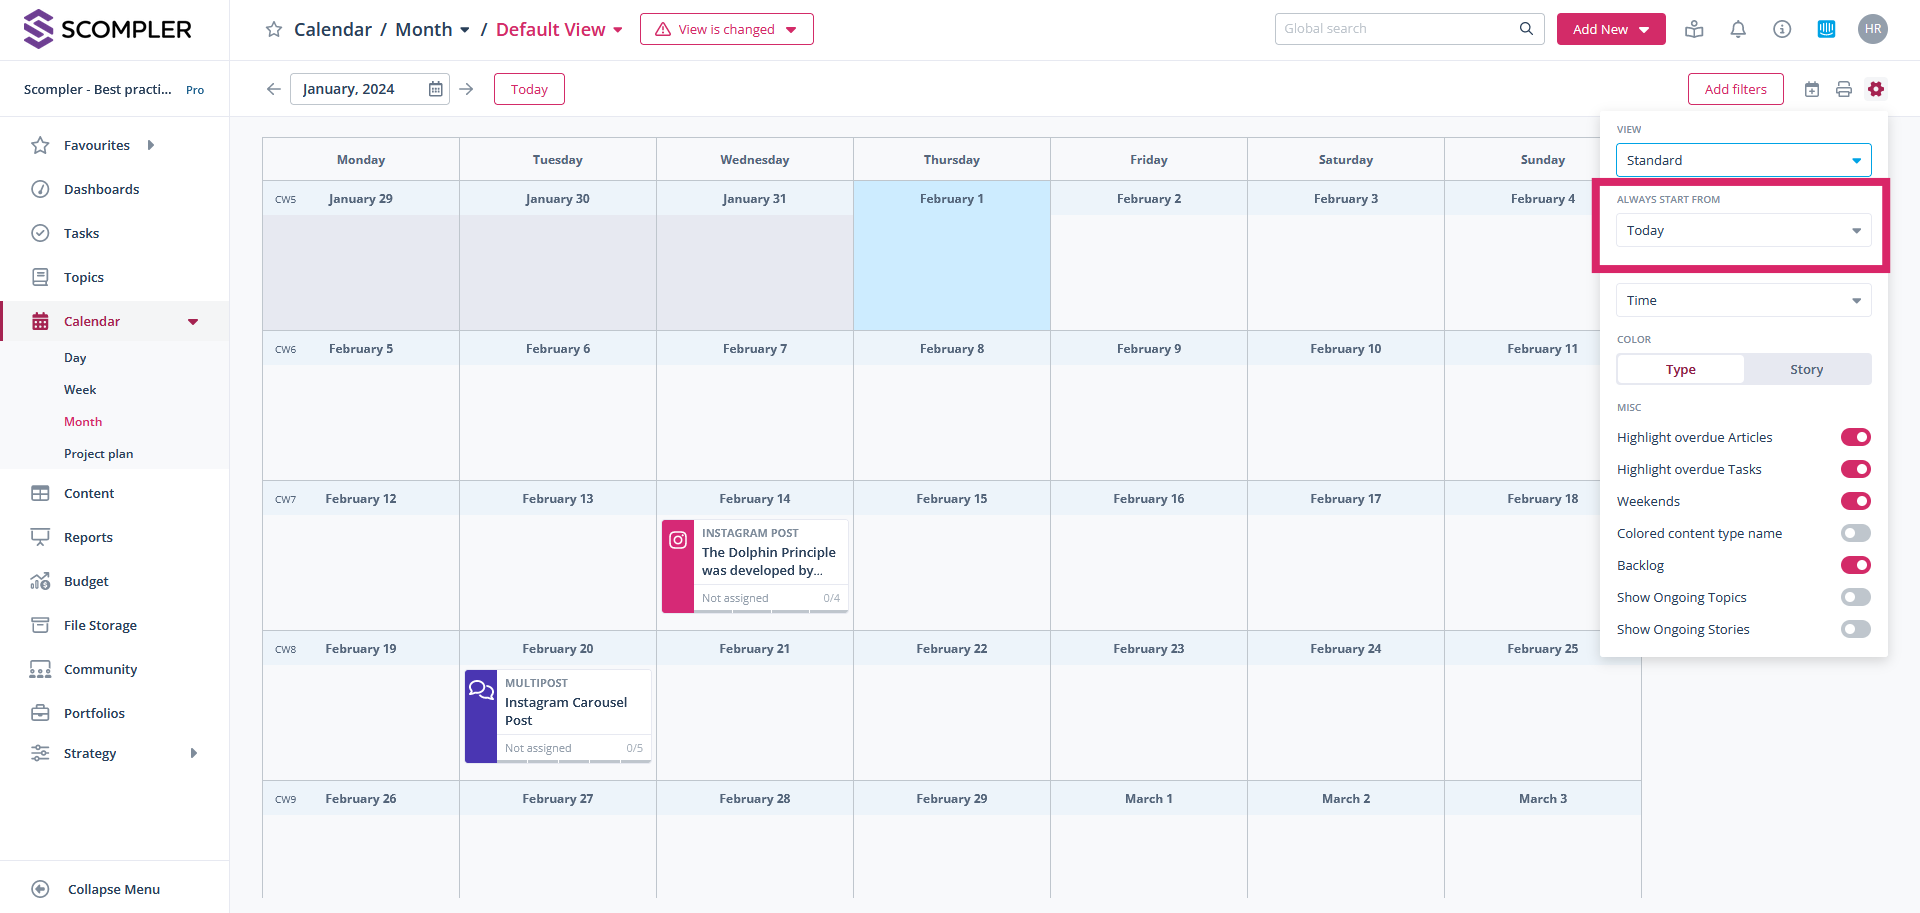Image resolution: width=1920 pixels, height=913 pixels.
Task: Click the HR user avatar
Action: click(1873, 29)
